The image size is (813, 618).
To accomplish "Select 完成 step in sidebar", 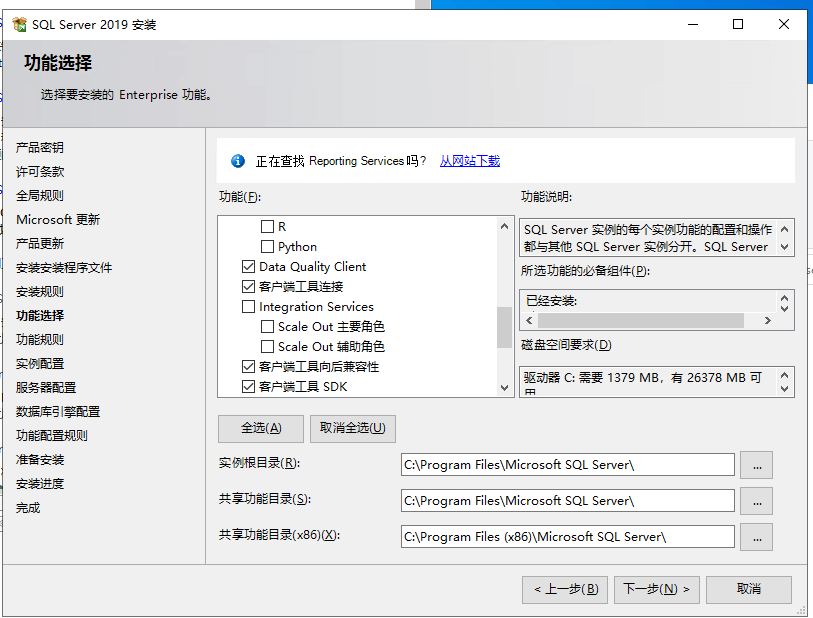I will 28,508.
